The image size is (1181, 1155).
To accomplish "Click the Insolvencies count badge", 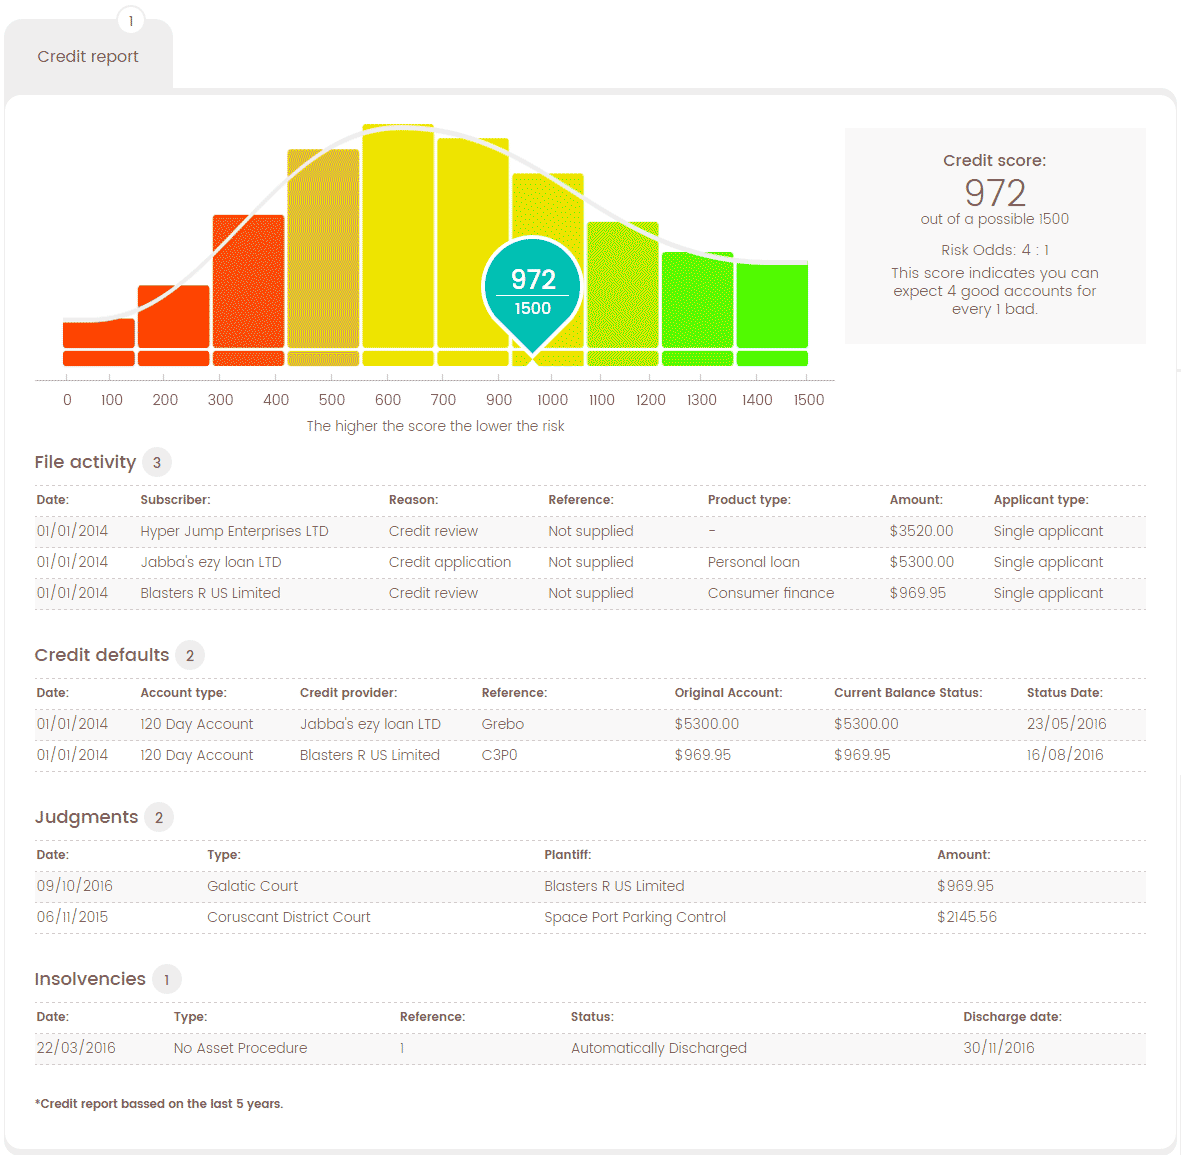I will point(166,980).
